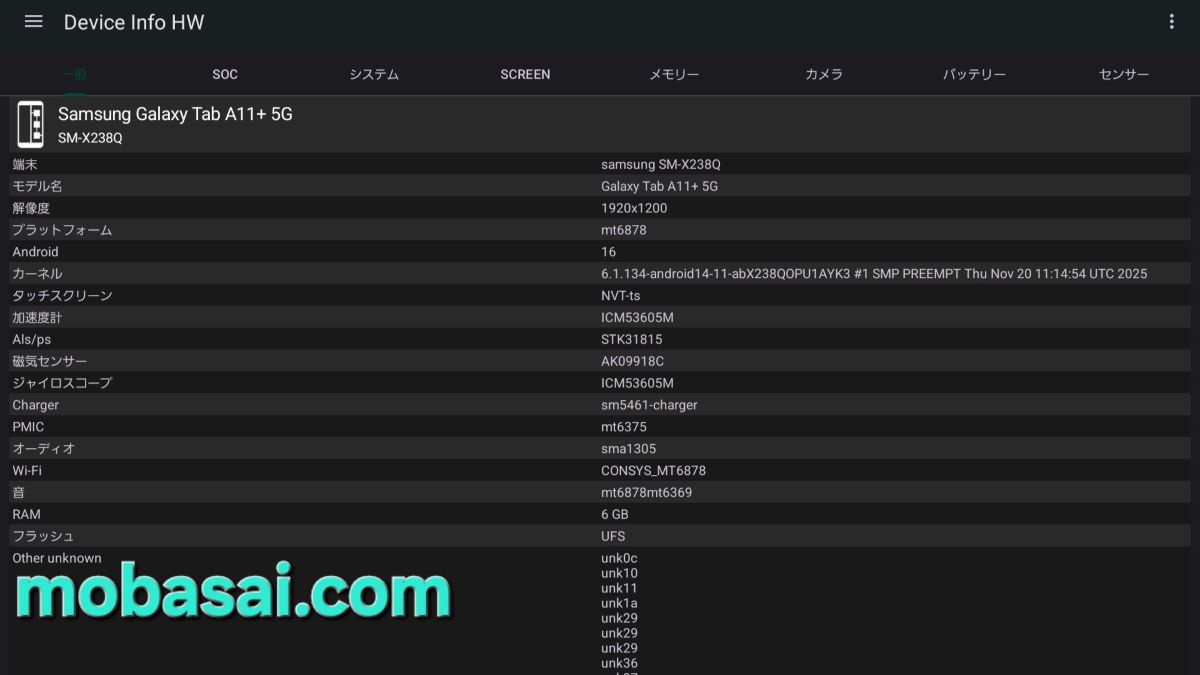Screen dimensions: 1200x675
Task: Select the 解像度 1920x1200 row
Action: [x=600, y=208]
